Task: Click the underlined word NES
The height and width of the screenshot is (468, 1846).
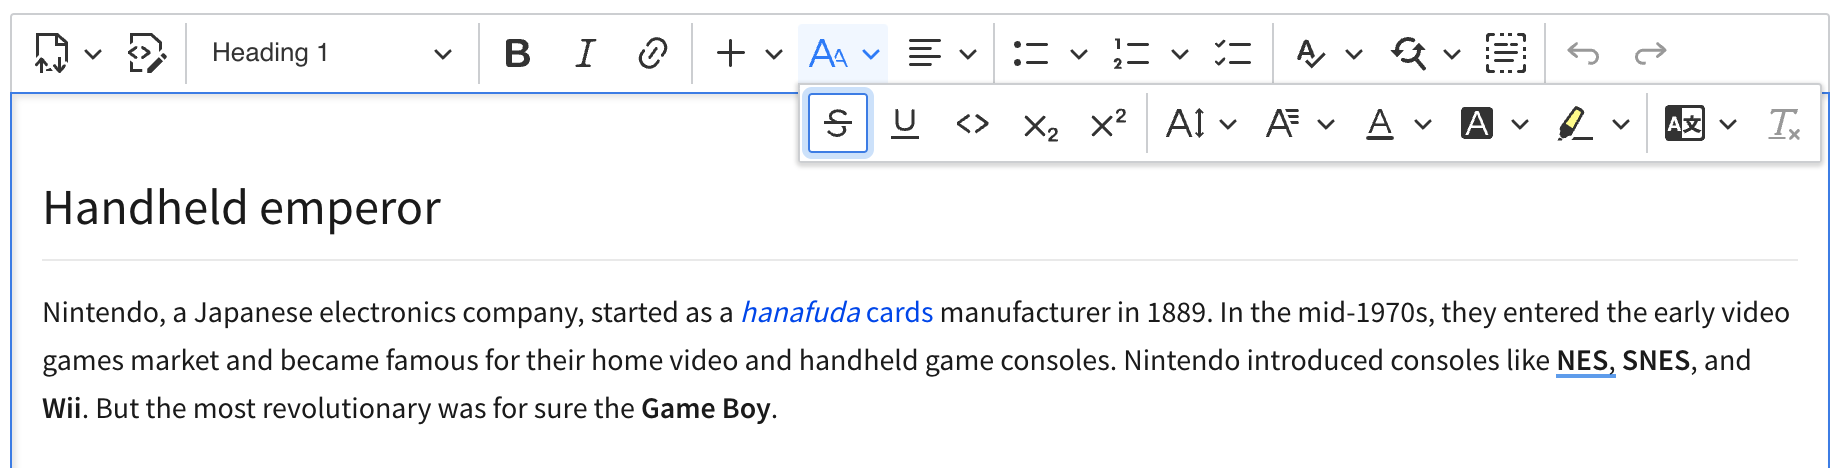Action: click(1582, 361)
